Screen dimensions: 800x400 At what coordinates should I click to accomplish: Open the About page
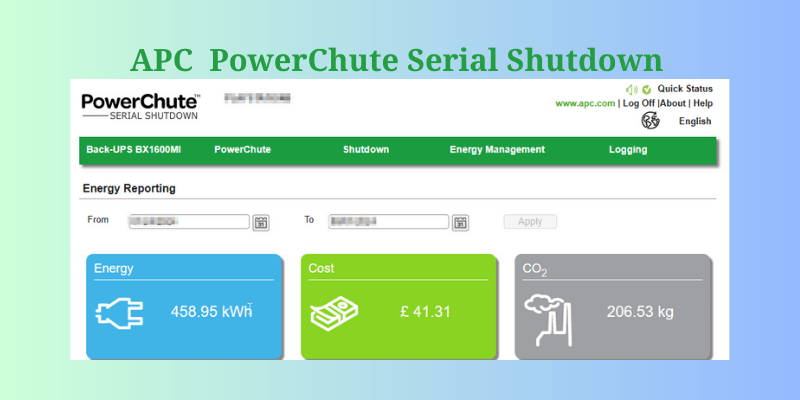click(673, 104)
